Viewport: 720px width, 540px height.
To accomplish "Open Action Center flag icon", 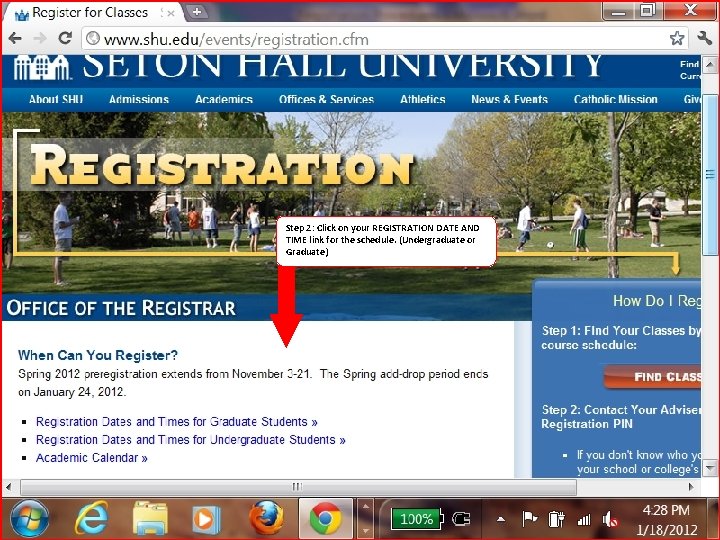I will pos(529,519).
